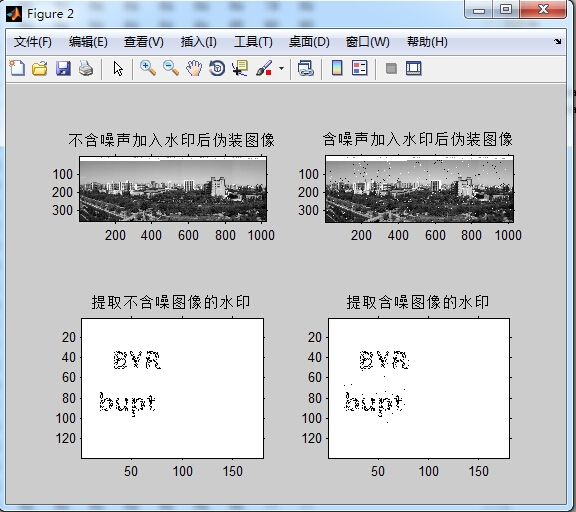This screenshot has width=576, height=512.
Task: Open the 编辑(E) menu
Action: click(x=88, y=42)
